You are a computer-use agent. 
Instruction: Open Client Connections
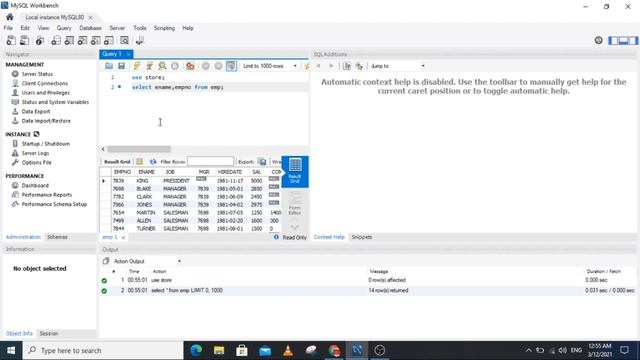click(44, 83)
